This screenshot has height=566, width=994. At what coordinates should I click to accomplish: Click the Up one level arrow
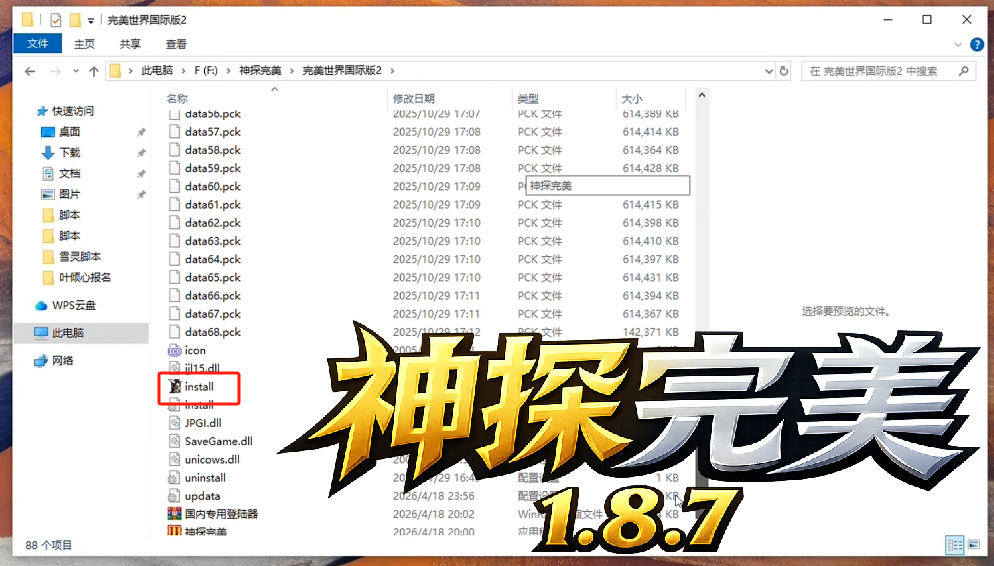pyautogui.click(x=94, y=71)
